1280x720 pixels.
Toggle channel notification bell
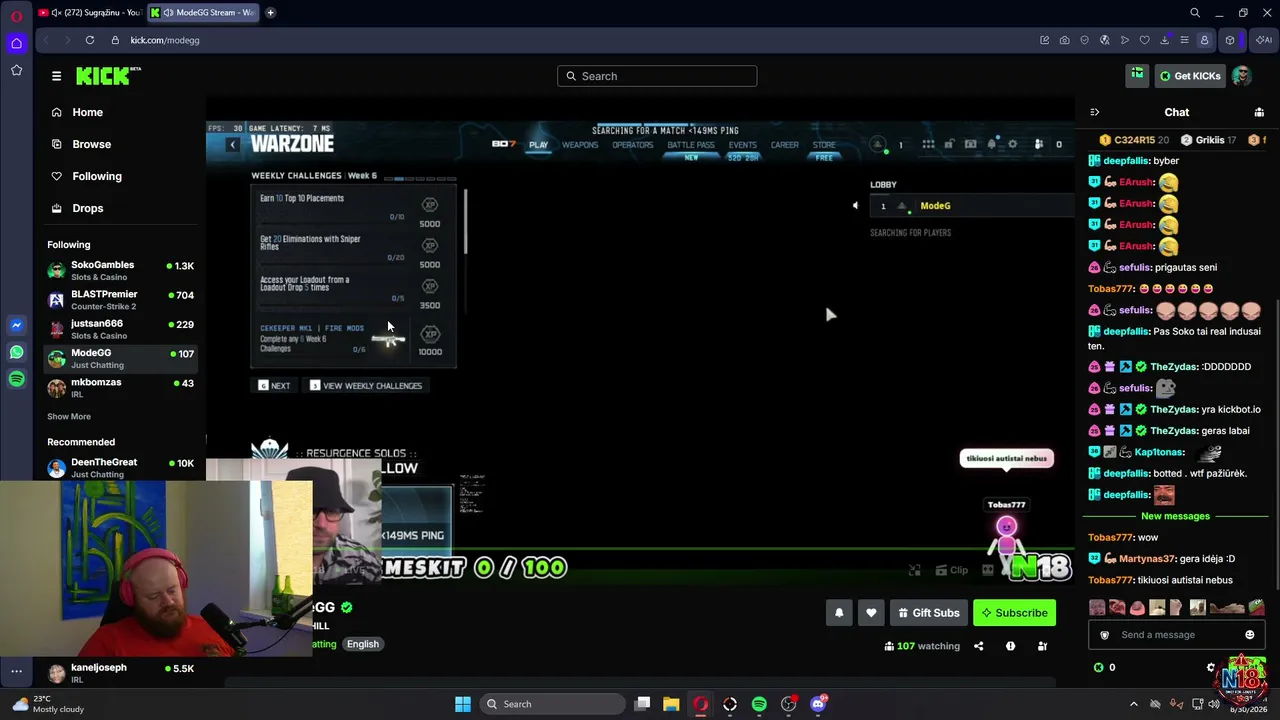click(x=839, y=613)
